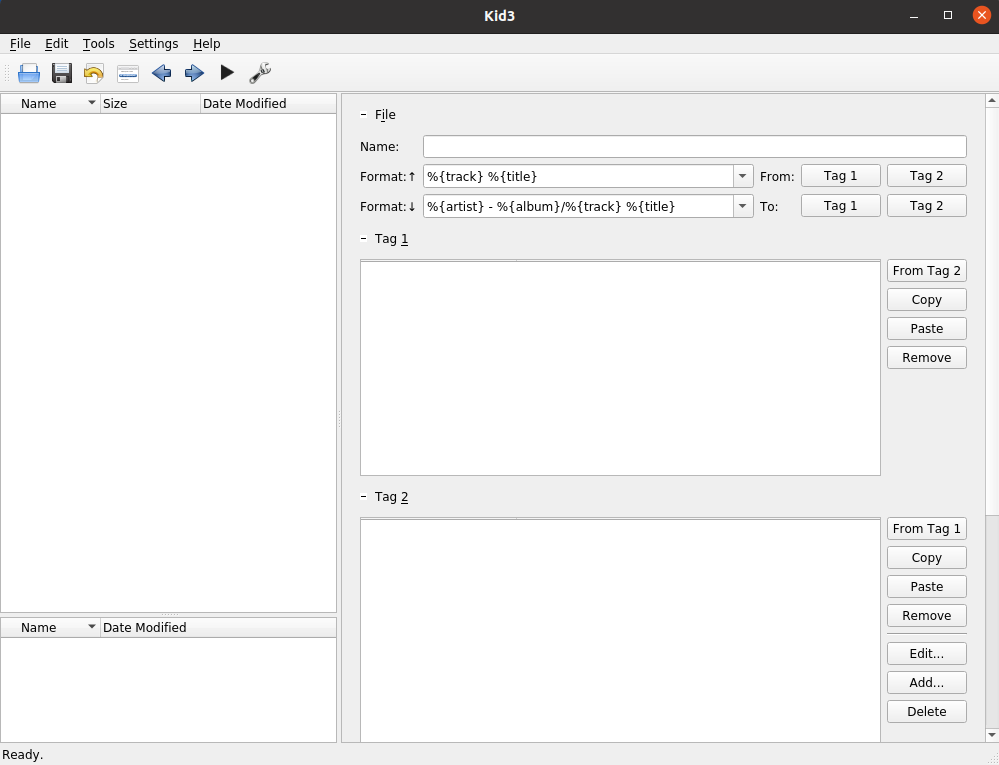This screenshot has width=999, height=765.
Task: Create a playlist with the playlist toolbar icon
Action: 127,72
